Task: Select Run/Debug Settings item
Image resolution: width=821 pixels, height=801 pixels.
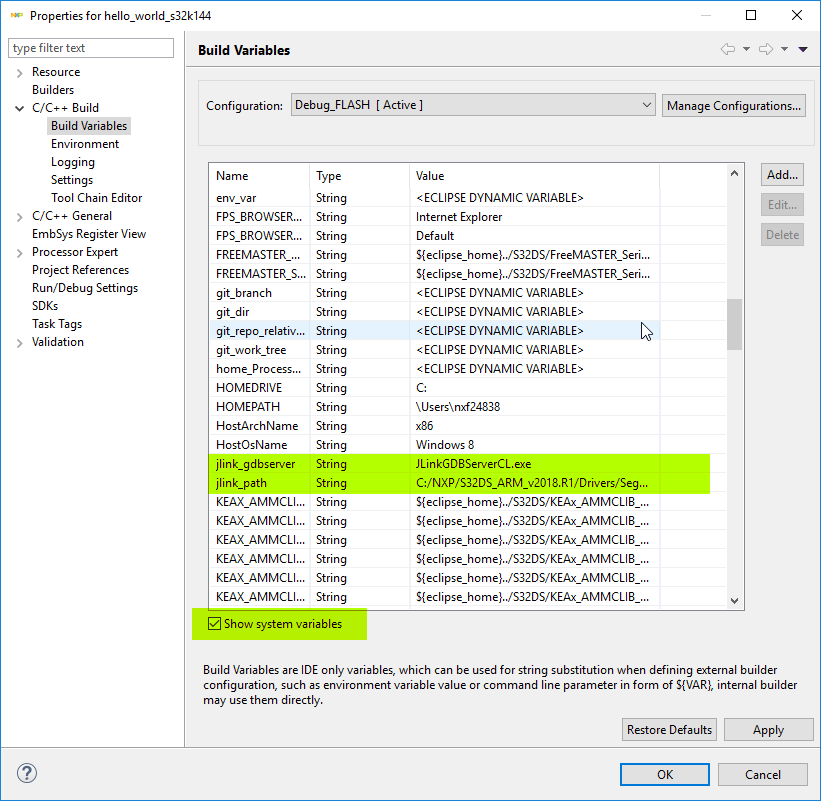Action: tap(85, 287)
